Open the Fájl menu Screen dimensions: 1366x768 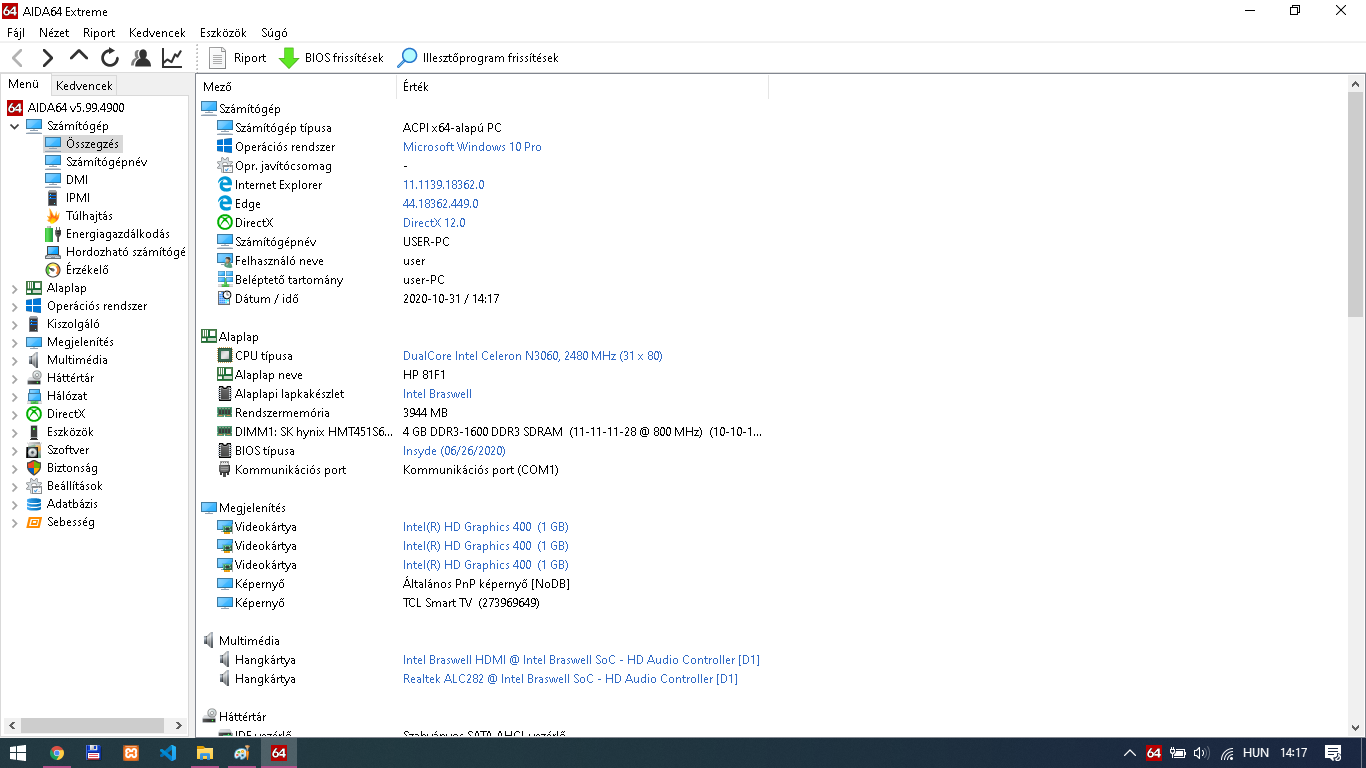16,33
